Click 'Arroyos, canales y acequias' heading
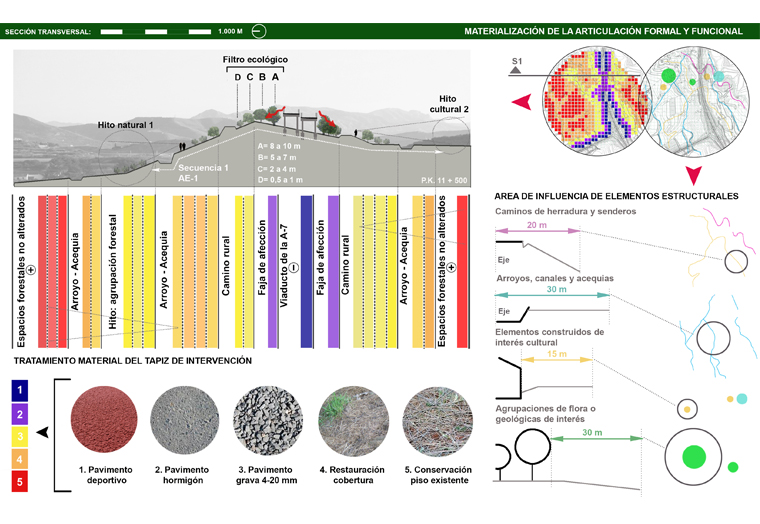This screenshot has width=760, height=524. (554, 278)
